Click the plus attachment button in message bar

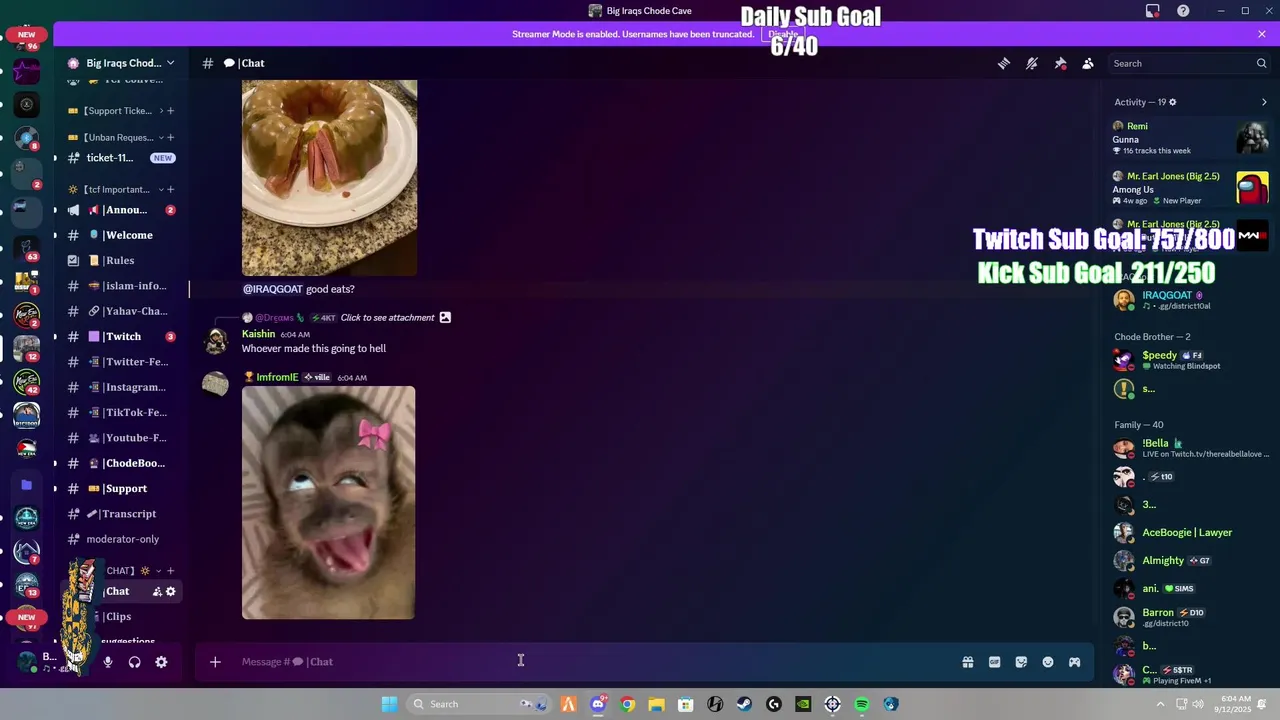[x=215, y=662]
